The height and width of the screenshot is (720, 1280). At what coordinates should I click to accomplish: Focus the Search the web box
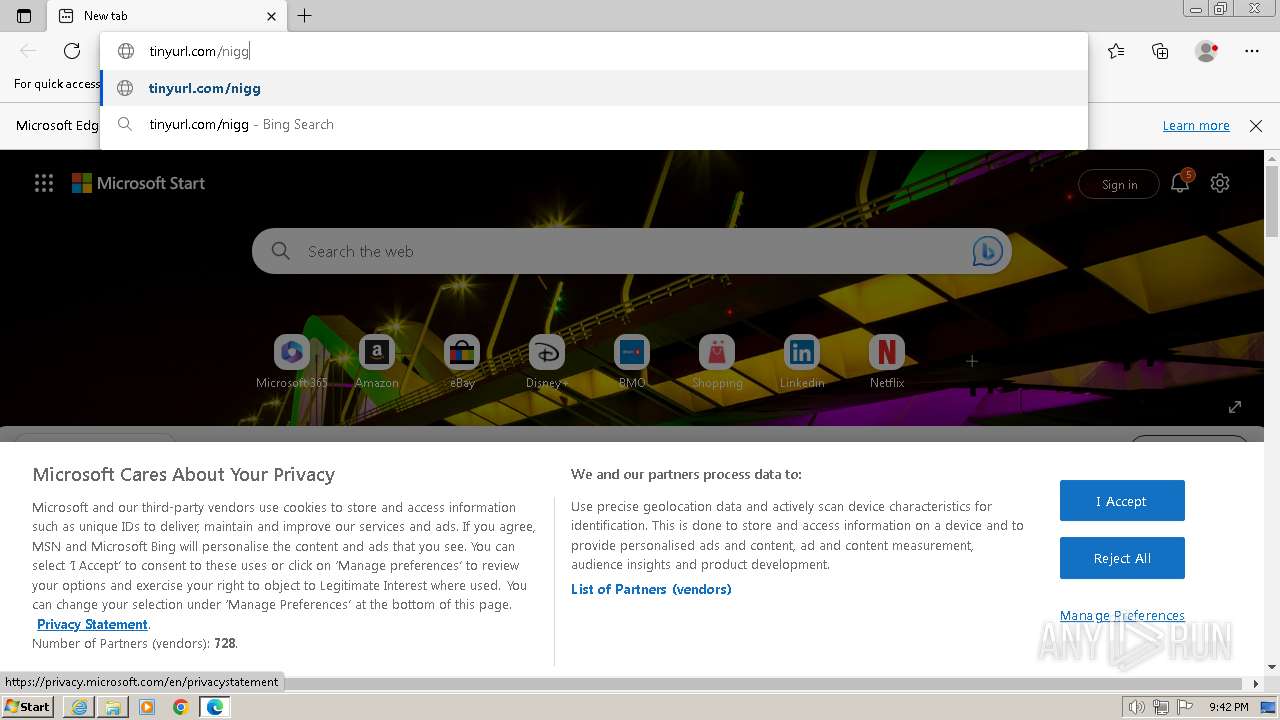coord(630,252)
